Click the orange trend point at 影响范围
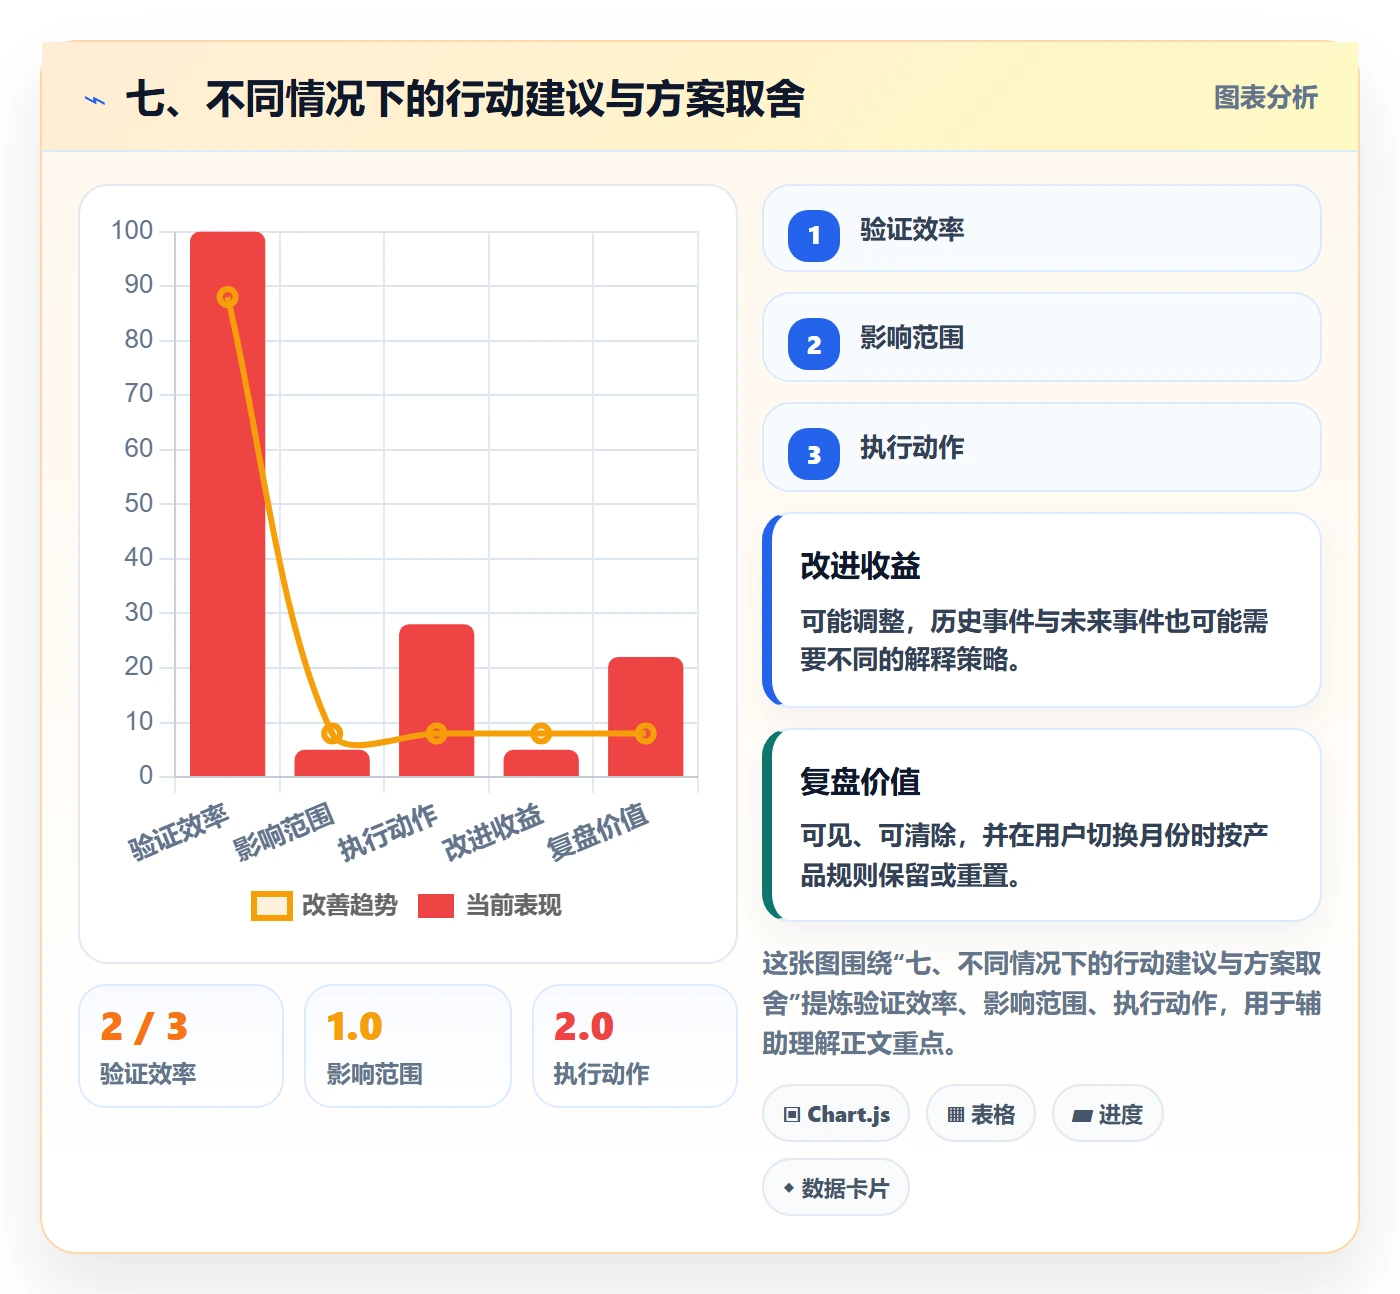The image size is (1400, 1294). point(332,734)
